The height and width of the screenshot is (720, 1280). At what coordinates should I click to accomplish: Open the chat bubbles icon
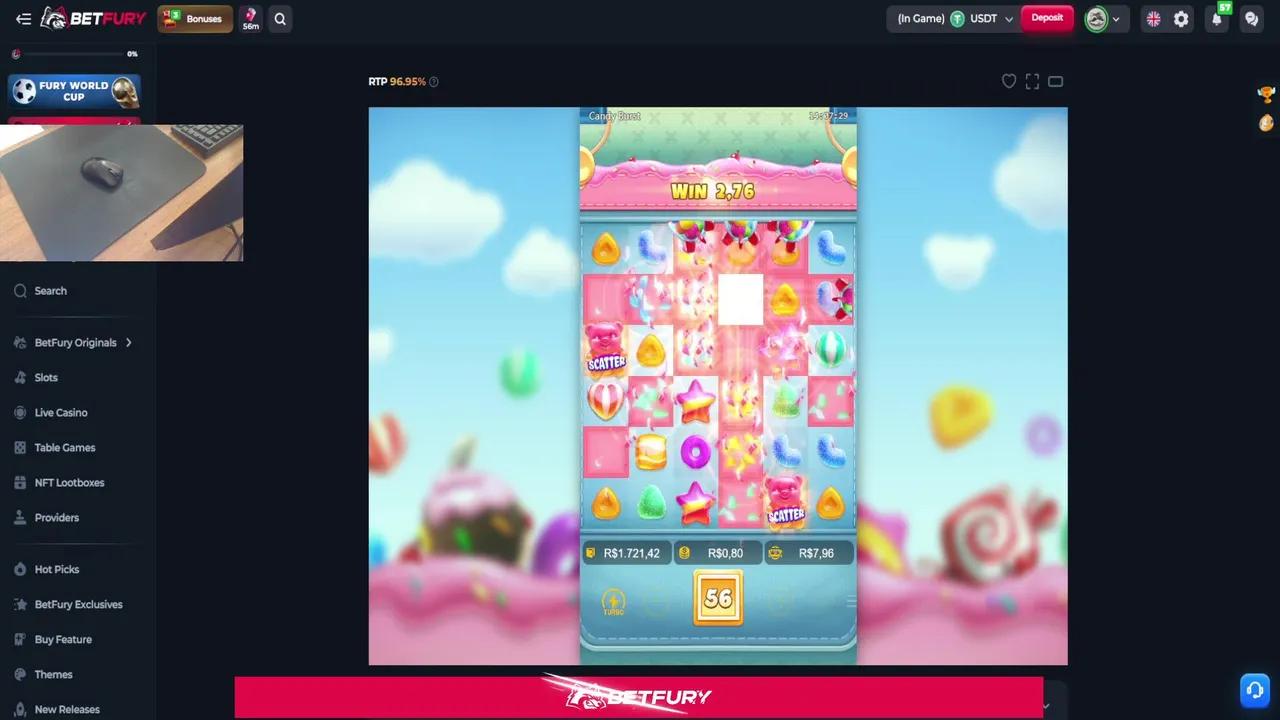coord(1251,19)
